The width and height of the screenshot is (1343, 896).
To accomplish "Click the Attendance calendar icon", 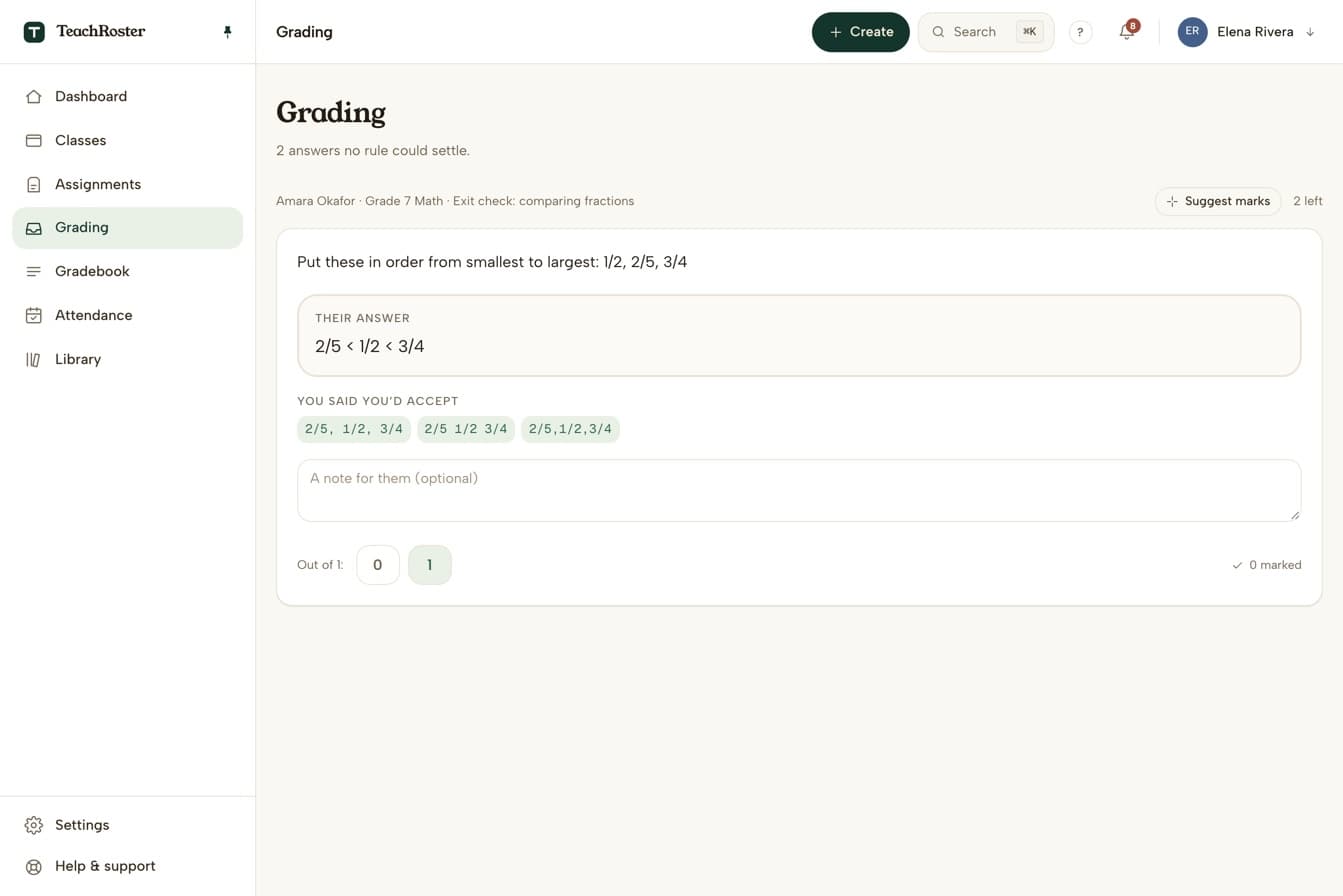I will [x=34, y=316].
